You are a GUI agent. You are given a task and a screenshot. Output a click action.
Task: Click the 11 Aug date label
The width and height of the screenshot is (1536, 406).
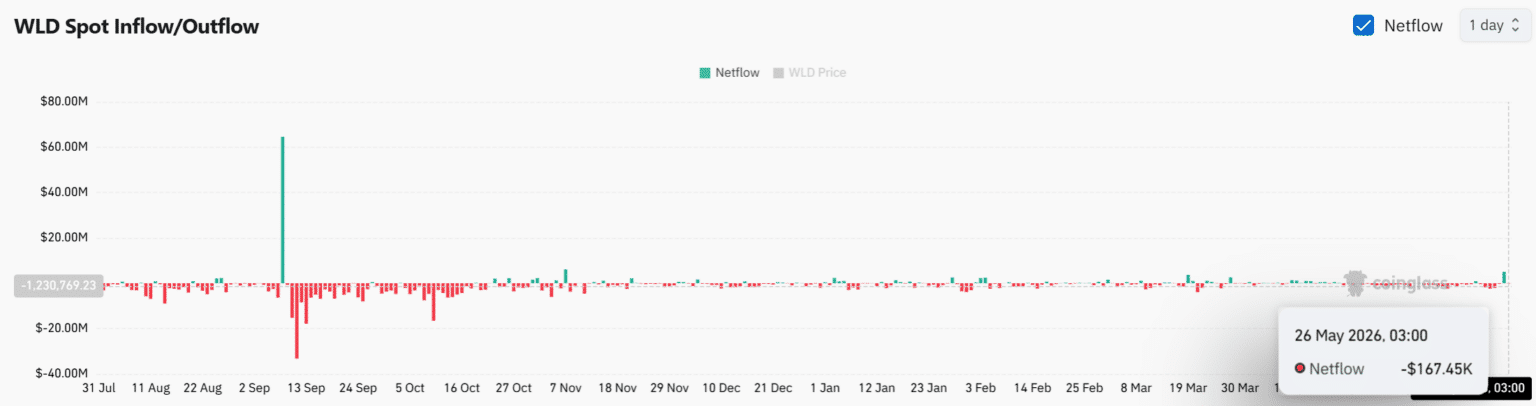[x=152, y=388]
